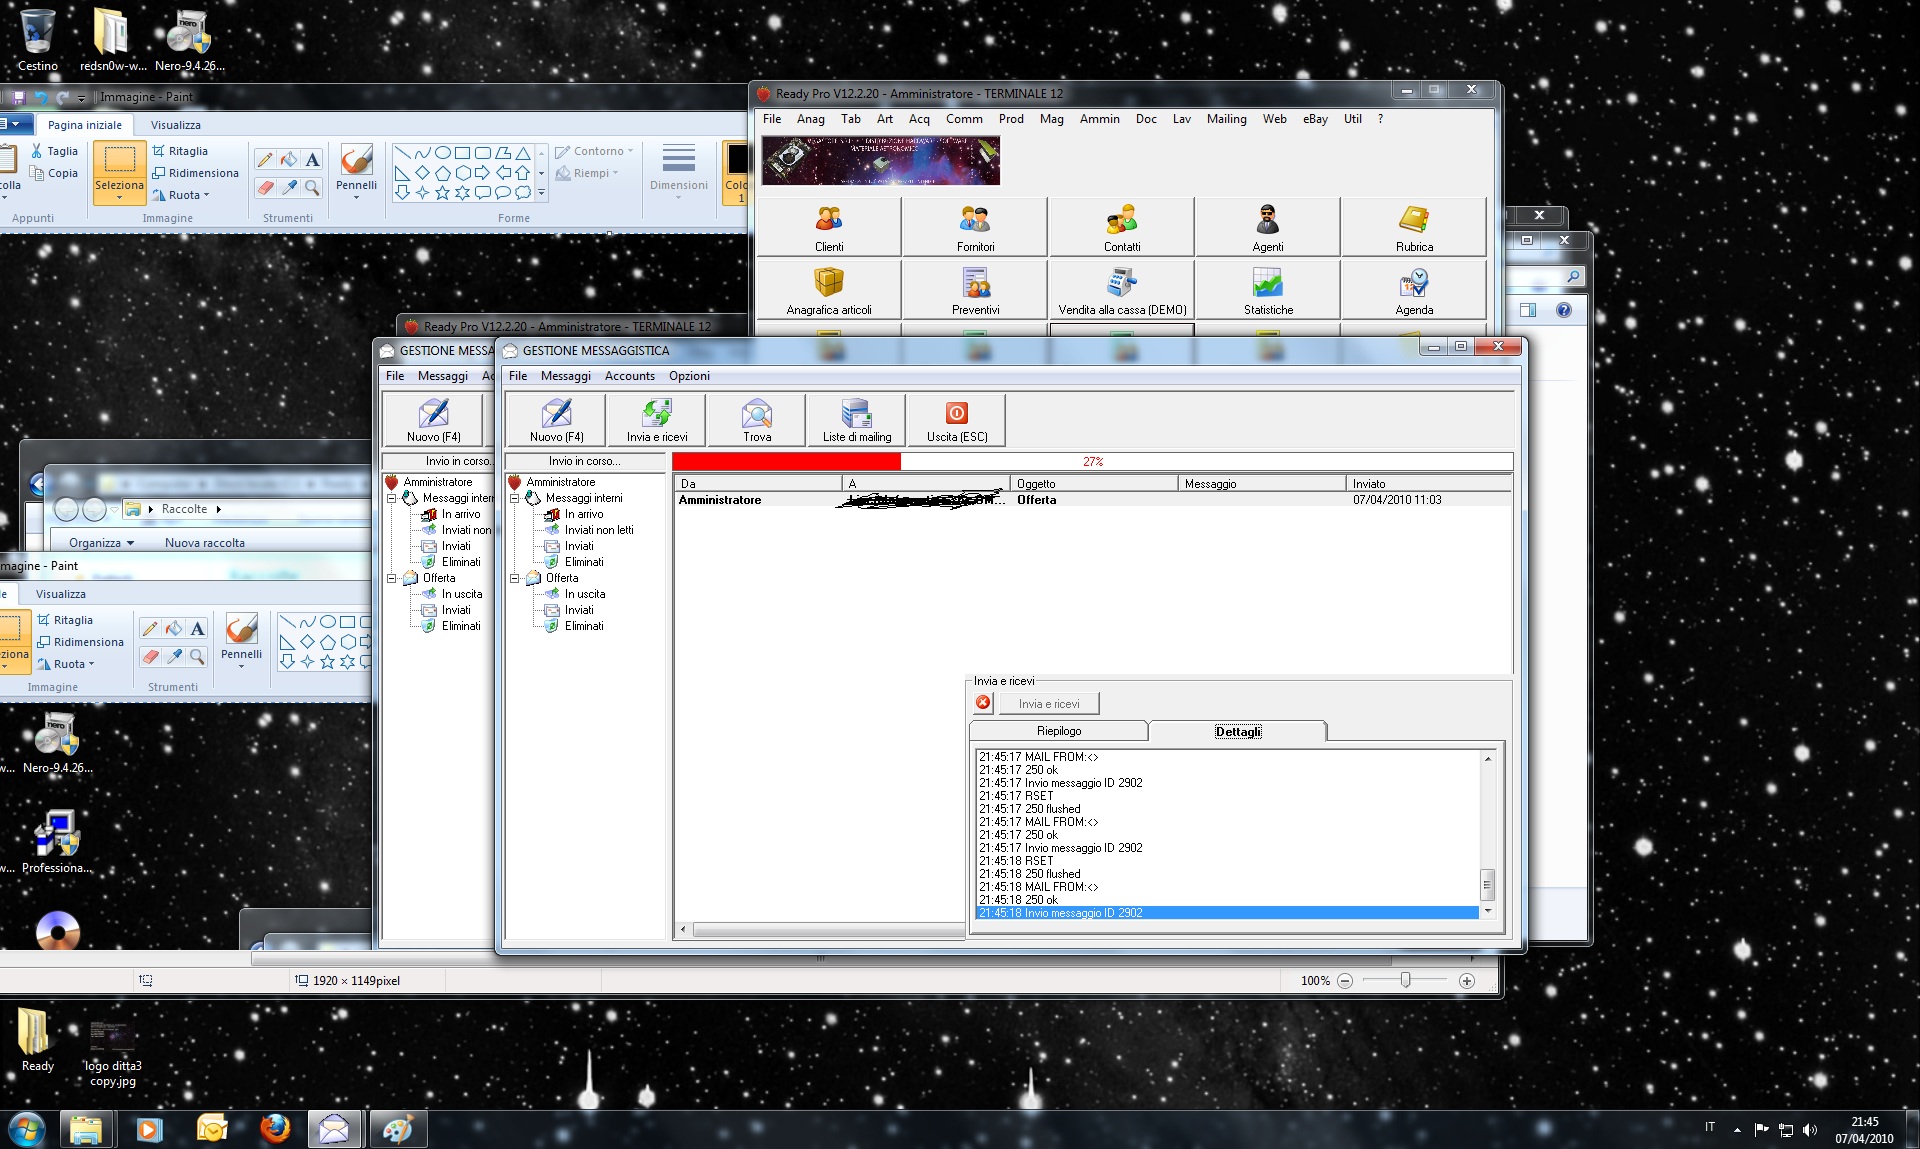Open Riempi dropdown in Paint
This screenshot has height=1149, width=1920.
(x=588, y=173)
